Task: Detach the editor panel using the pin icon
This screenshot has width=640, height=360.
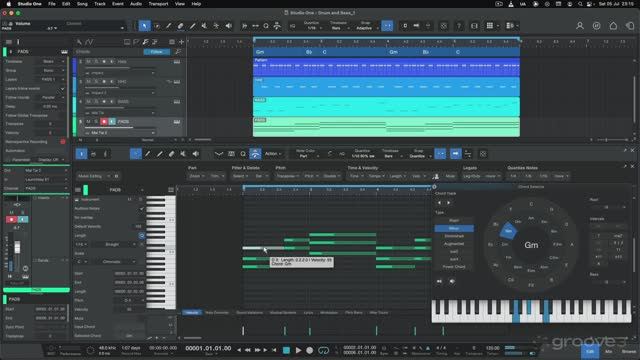Action: click(x=625, y=151)
